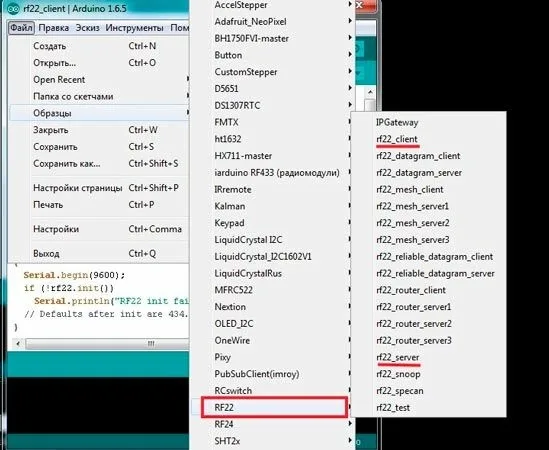549x450 pixels.
Task: Expand RF24 examples submenu
Action: tap(273, 424)
